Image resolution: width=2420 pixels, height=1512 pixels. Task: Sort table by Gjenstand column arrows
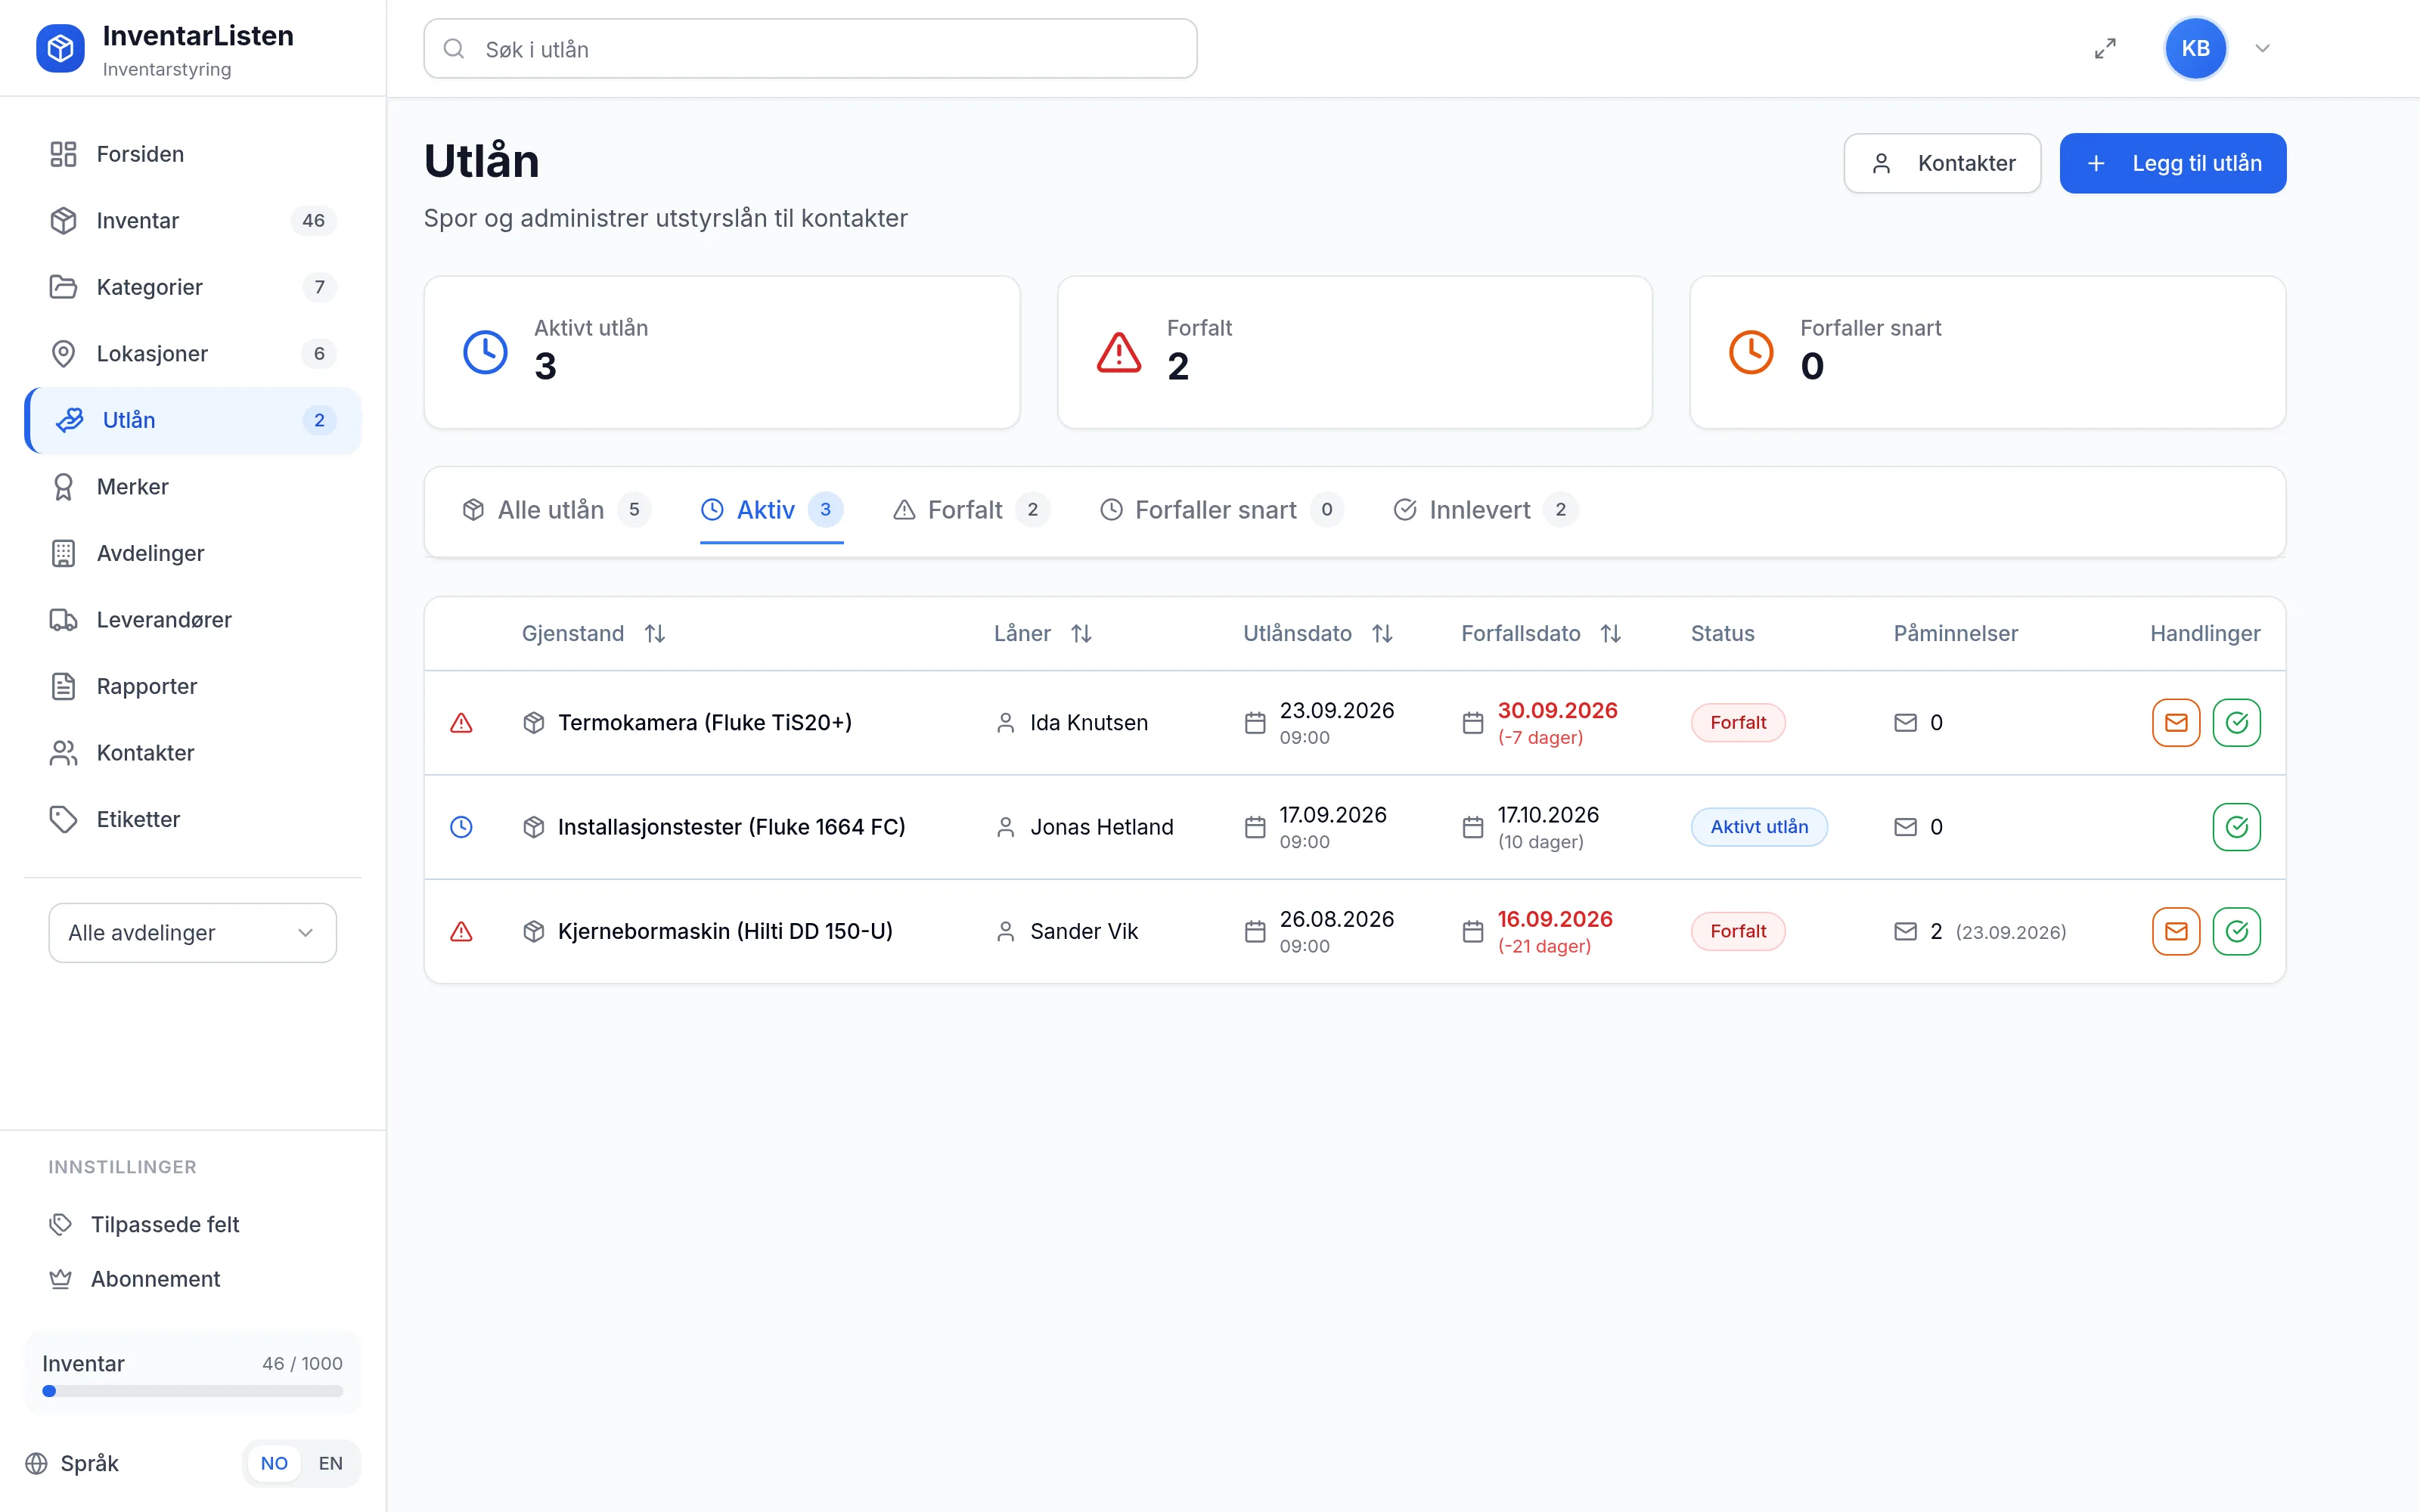click(655, 633)
